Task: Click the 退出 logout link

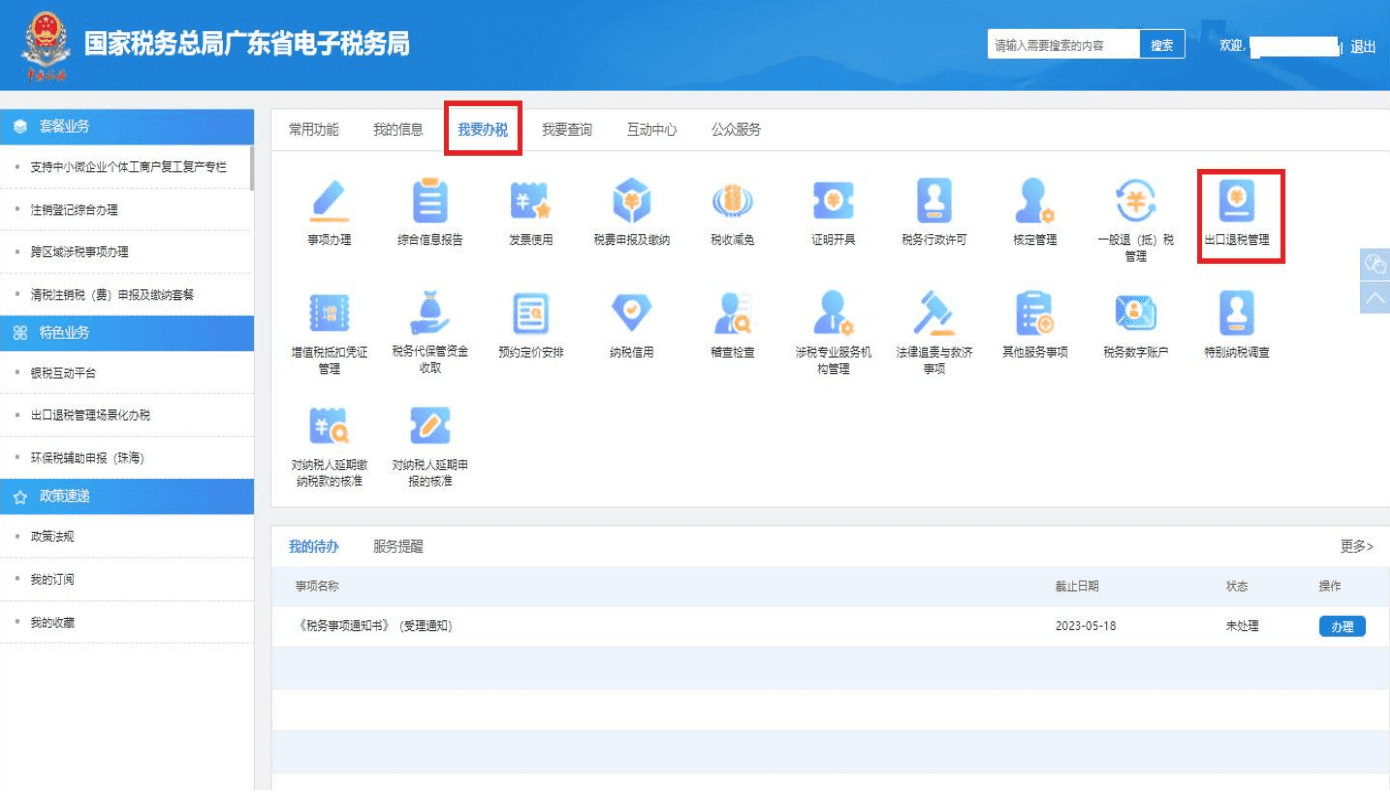Action: tap(1363, 46)
